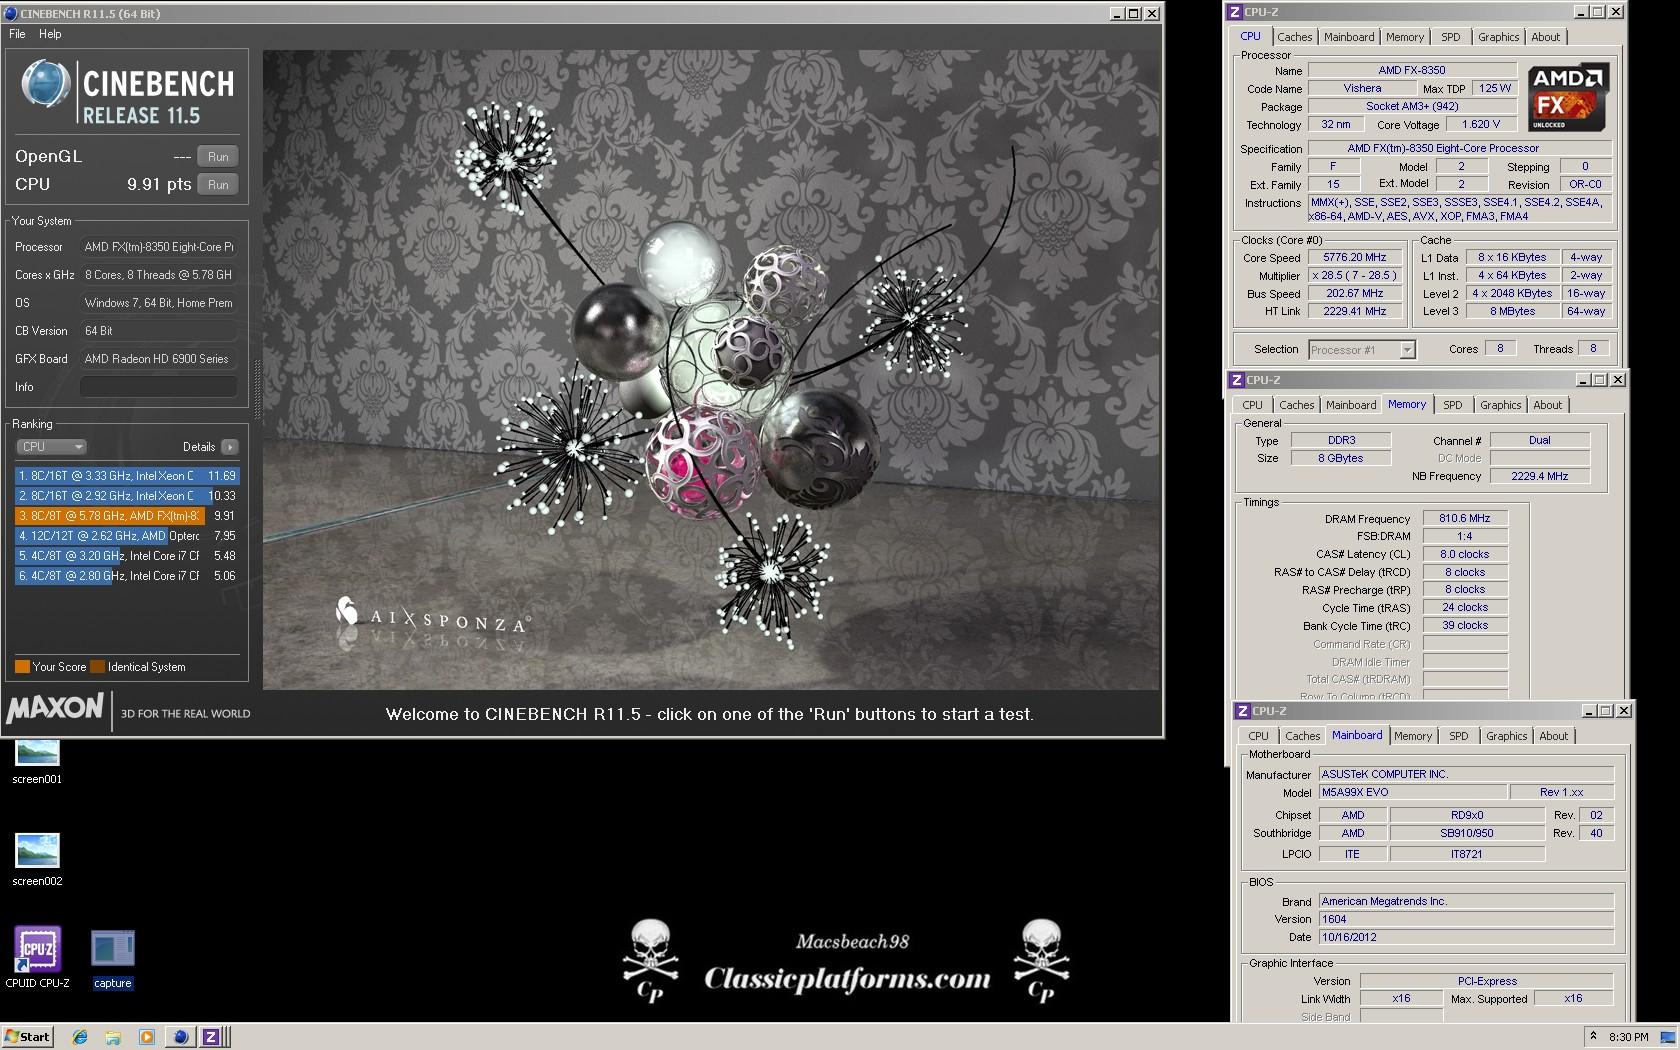This screenshot has width=1680, height=1050.
Task: Click the Cinebench globe logo
Action: tap(46, 84)
